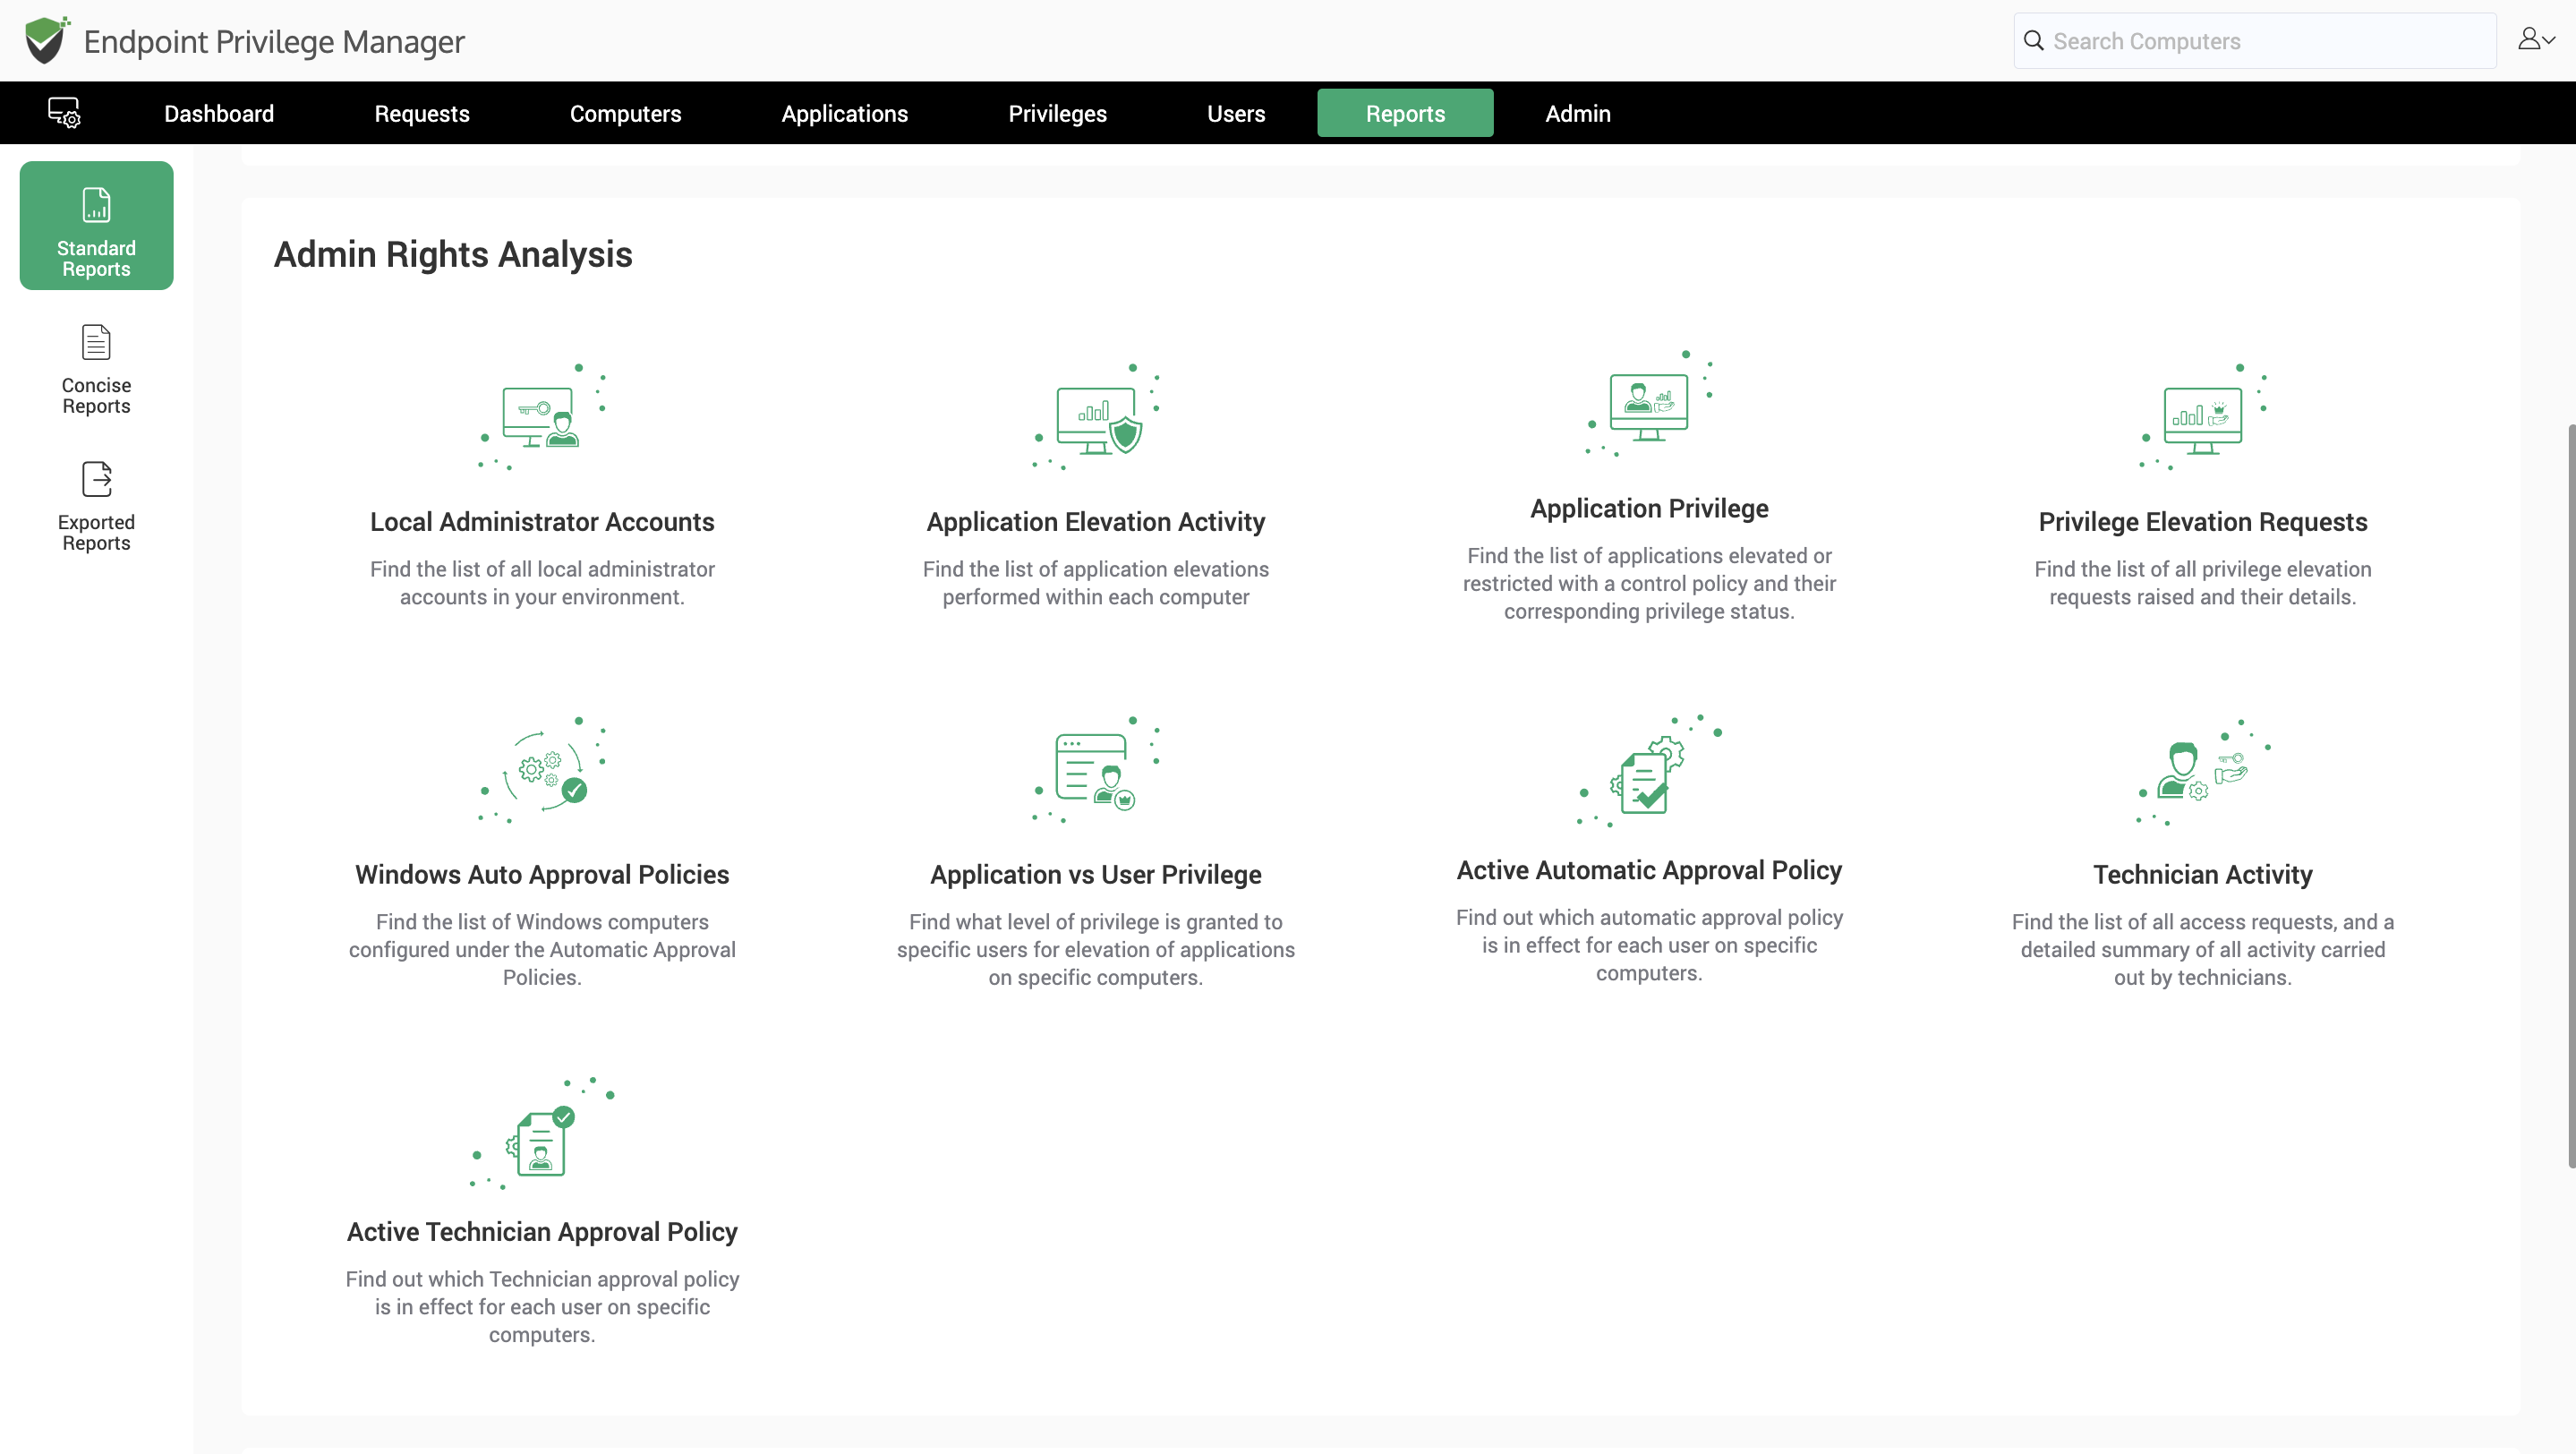Viewport: 2576px width, 1454px height.
Task: Click the Admin Rights Analysis heading
Action: pos(453,254)
